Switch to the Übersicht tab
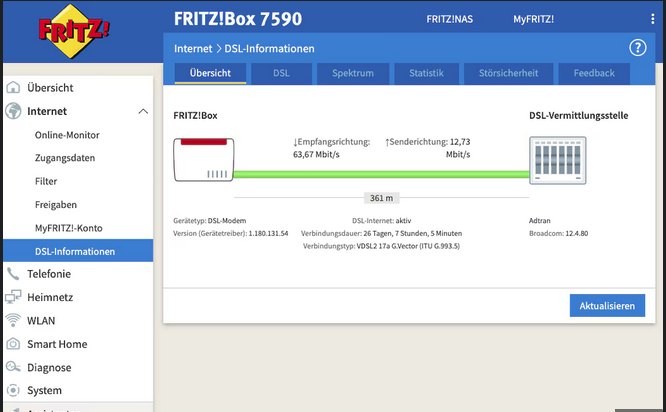The image size is (666, 412). pyautogui.click(x=210, y=73)
